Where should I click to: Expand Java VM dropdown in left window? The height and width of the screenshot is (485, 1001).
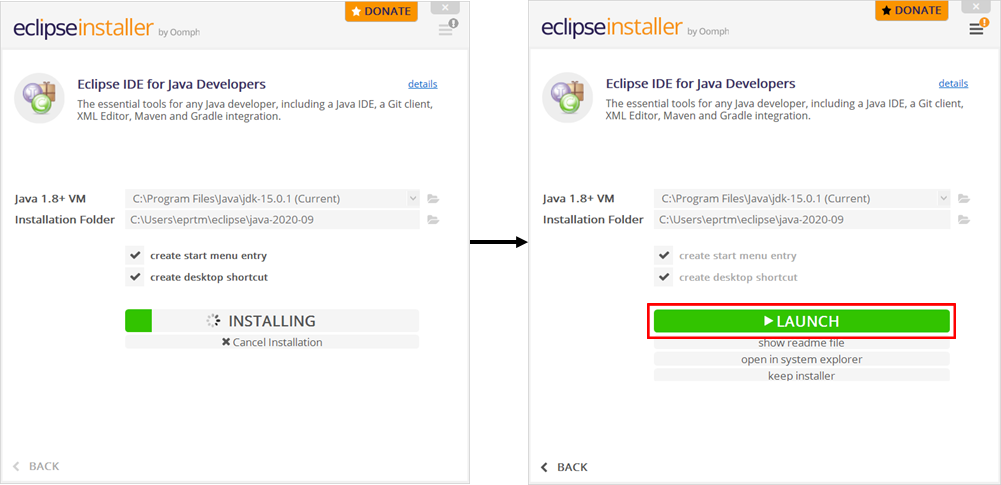click(x=412, y=198)
